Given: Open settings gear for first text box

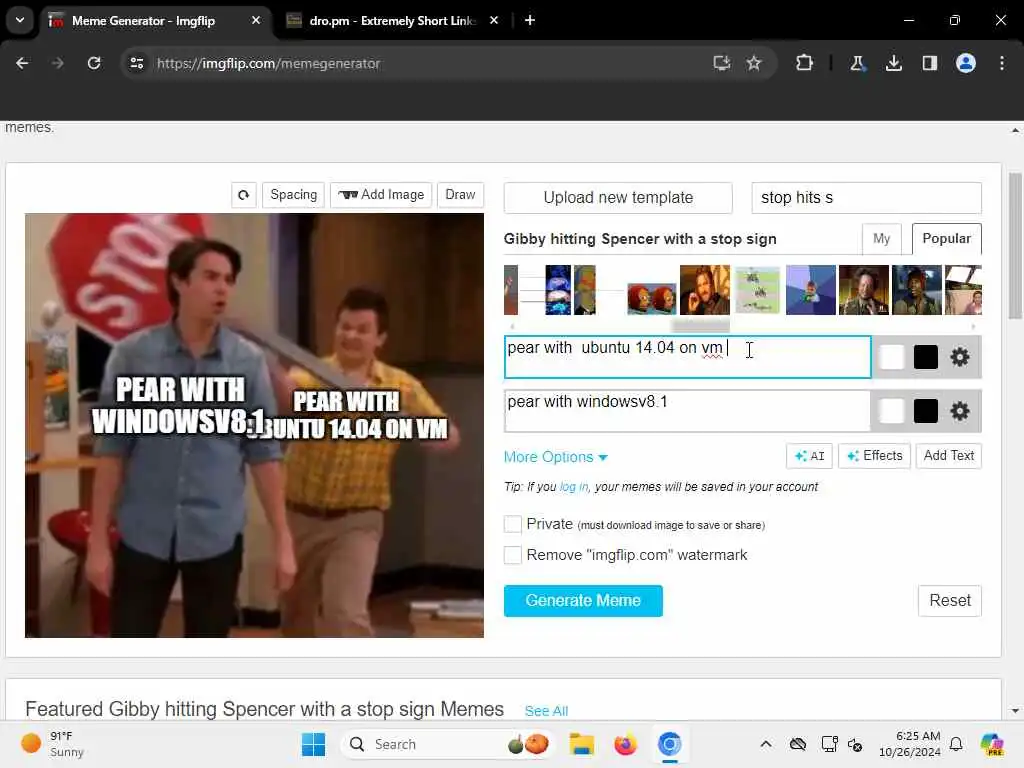Looking at the screenshot, I should point(959,357).
